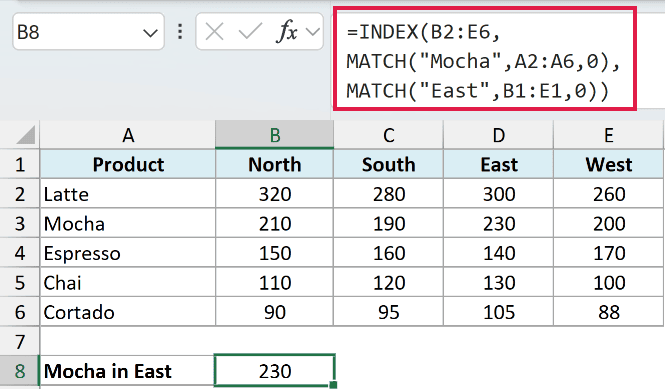Image resolution: width=665 pixels, height=389 pixels.
Task: Click Mocha's East value 230 in row 3
Action: pyautogui.click(x=498, y=224)
